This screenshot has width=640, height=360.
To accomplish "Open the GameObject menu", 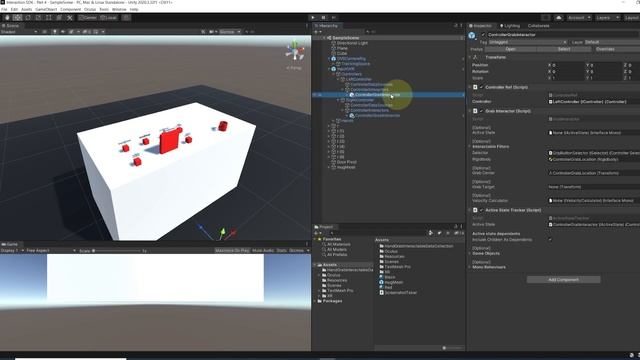I will (x=46, y=9).
